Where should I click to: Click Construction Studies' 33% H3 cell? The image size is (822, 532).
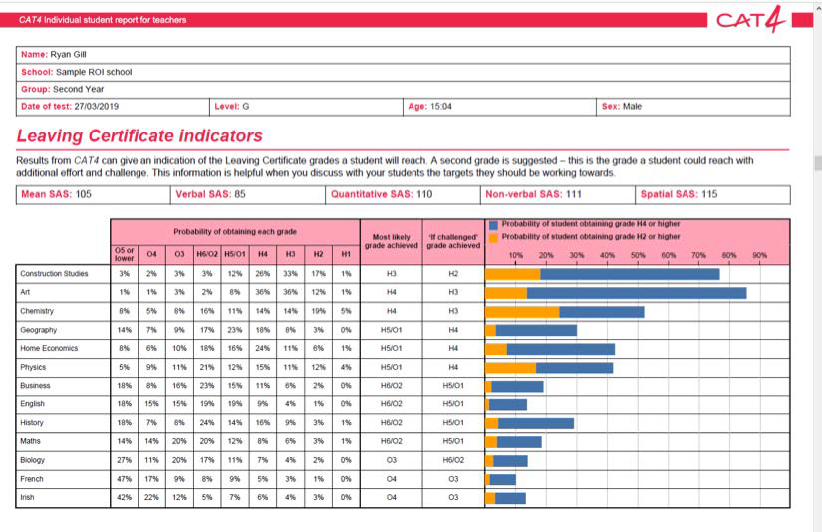click(290, 274)
